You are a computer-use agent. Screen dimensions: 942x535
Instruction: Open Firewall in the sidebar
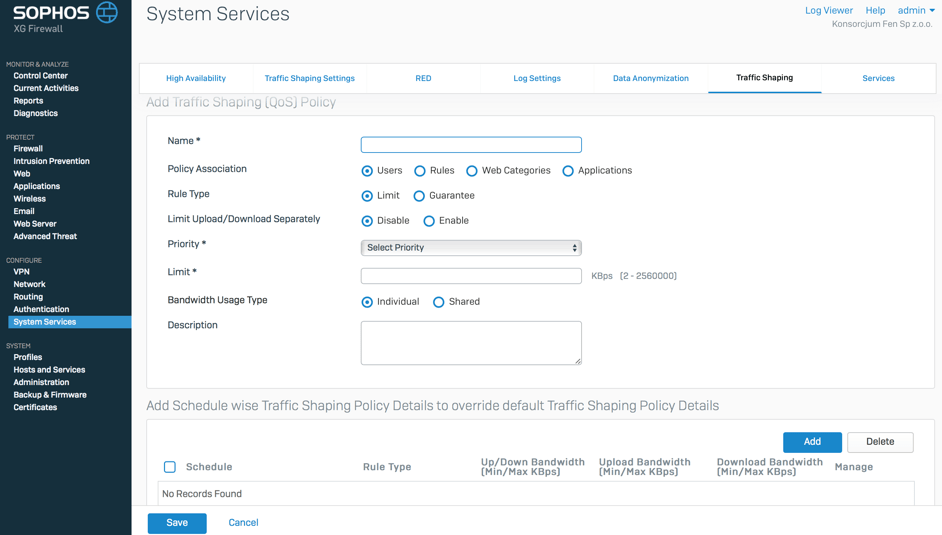click(28, 148)
